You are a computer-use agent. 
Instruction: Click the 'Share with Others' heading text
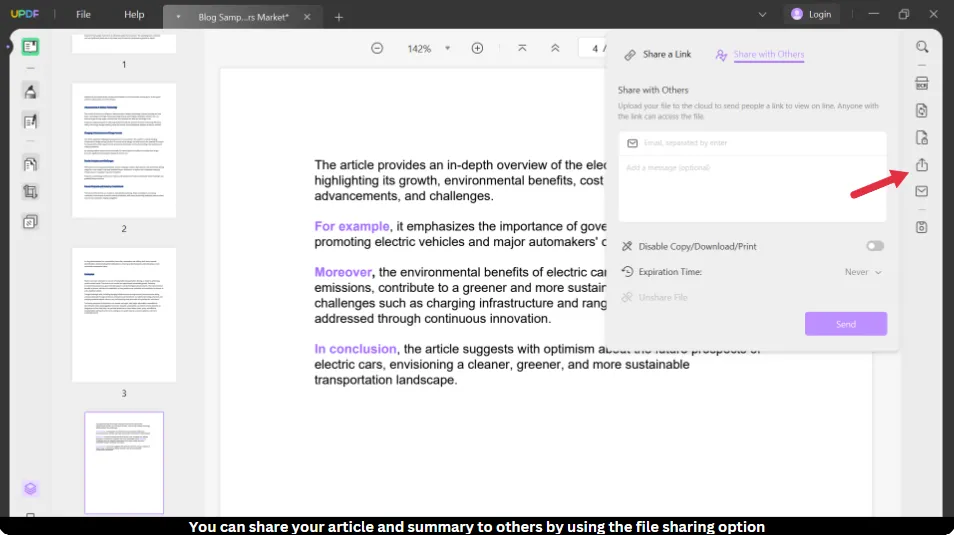pos(653,90)
